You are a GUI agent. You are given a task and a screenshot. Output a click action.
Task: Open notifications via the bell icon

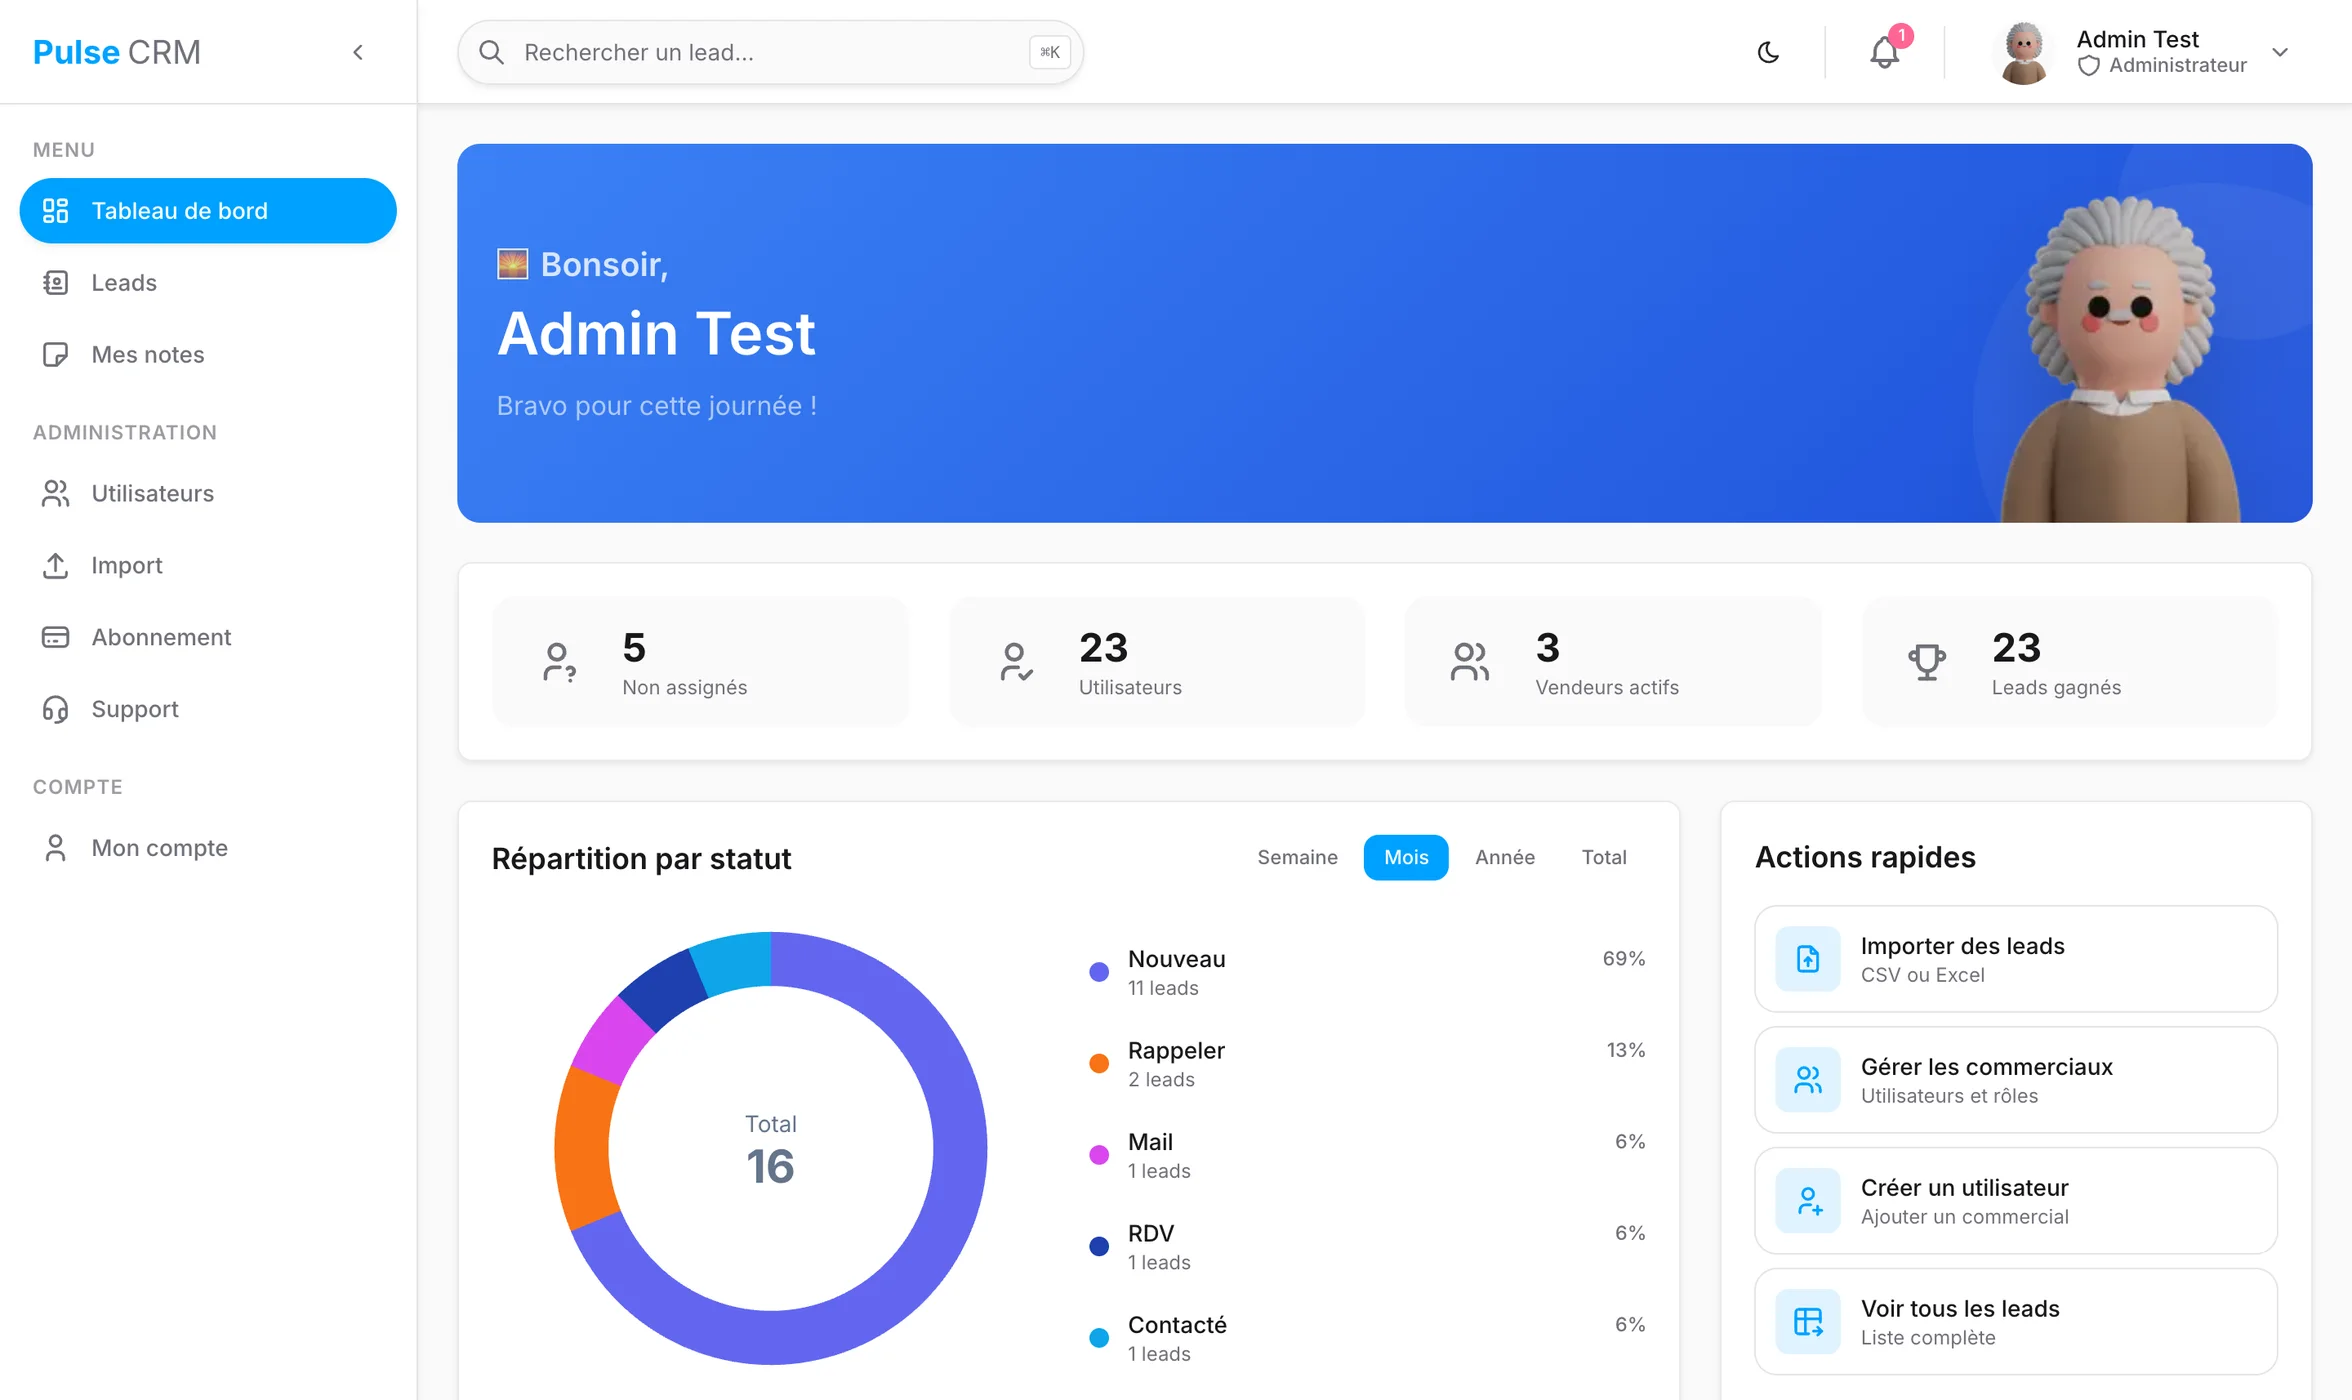pos(1885,52)
